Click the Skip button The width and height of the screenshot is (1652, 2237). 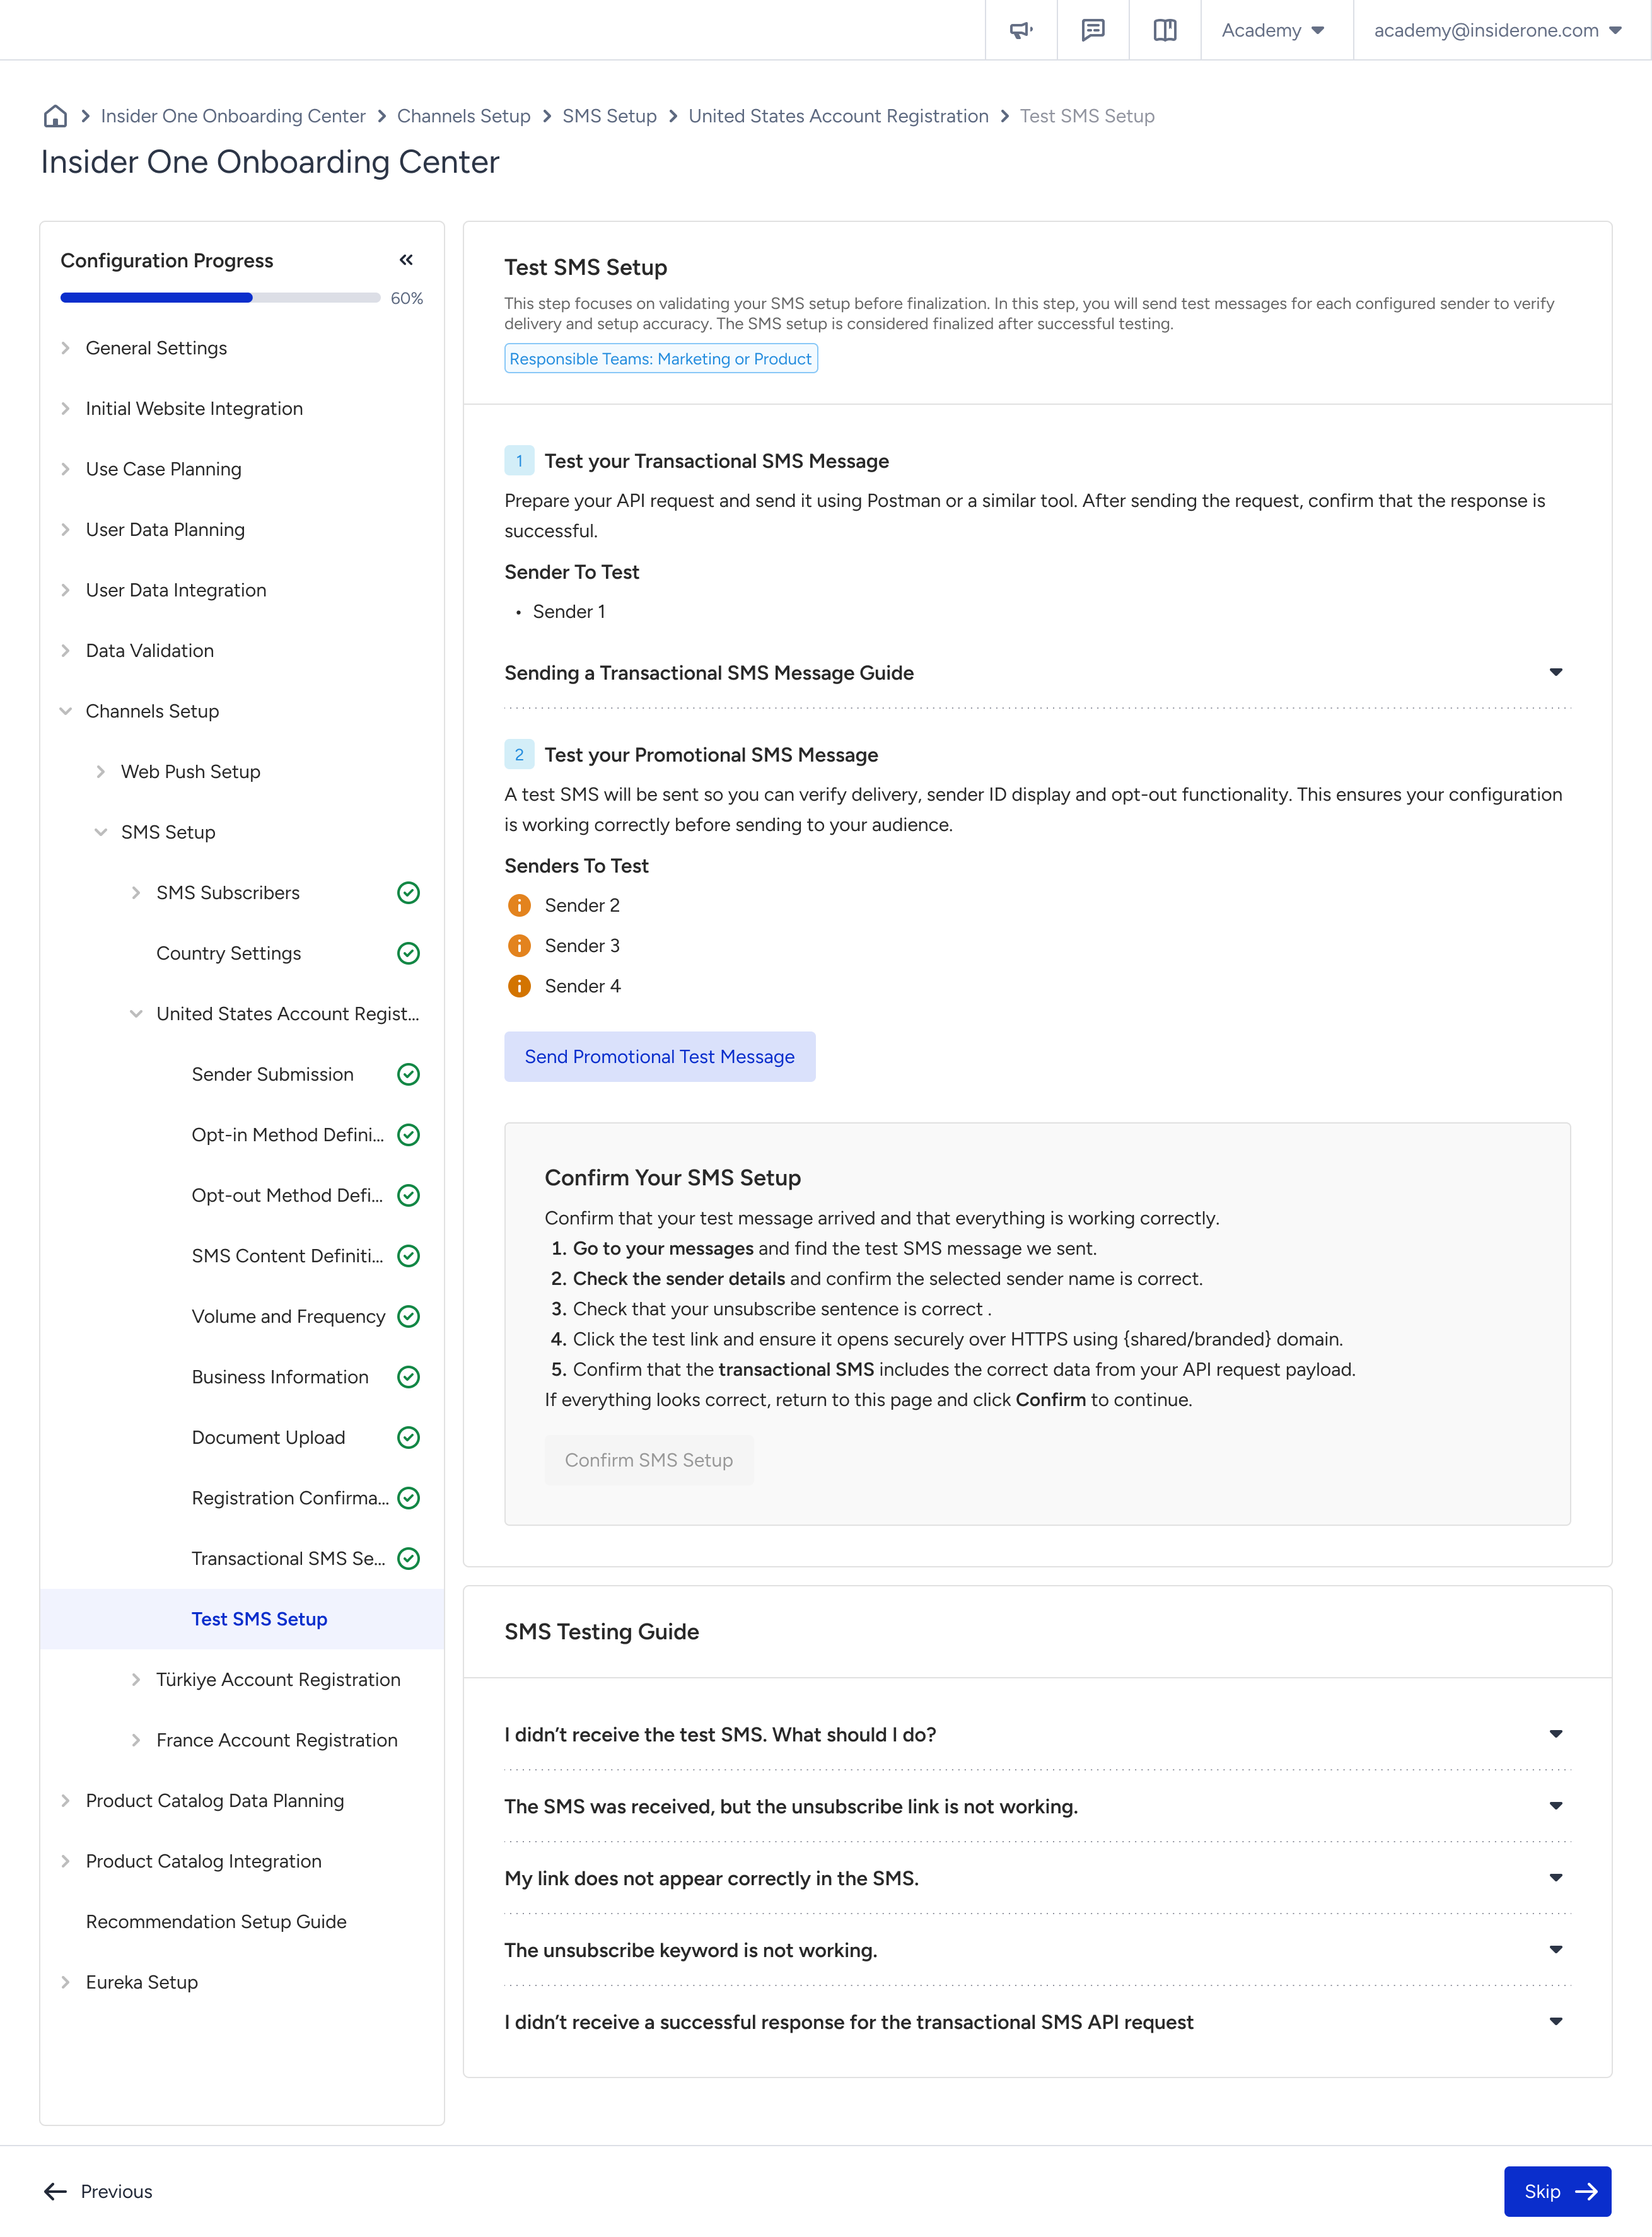coord(1557,2191)
